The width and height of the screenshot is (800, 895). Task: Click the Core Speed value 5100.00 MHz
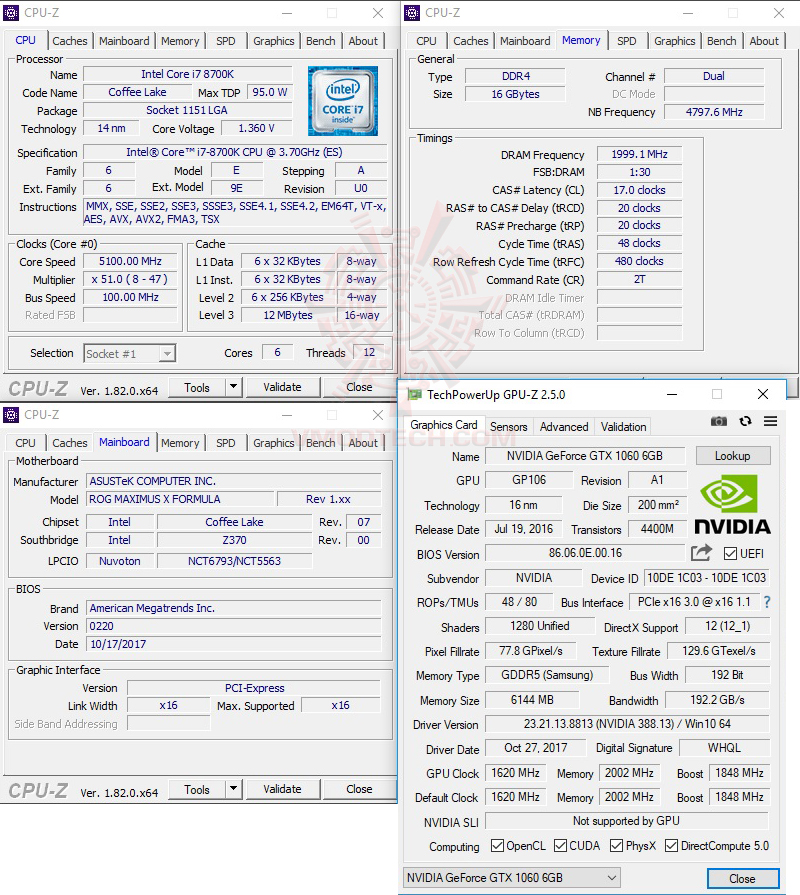coord(130,261)
